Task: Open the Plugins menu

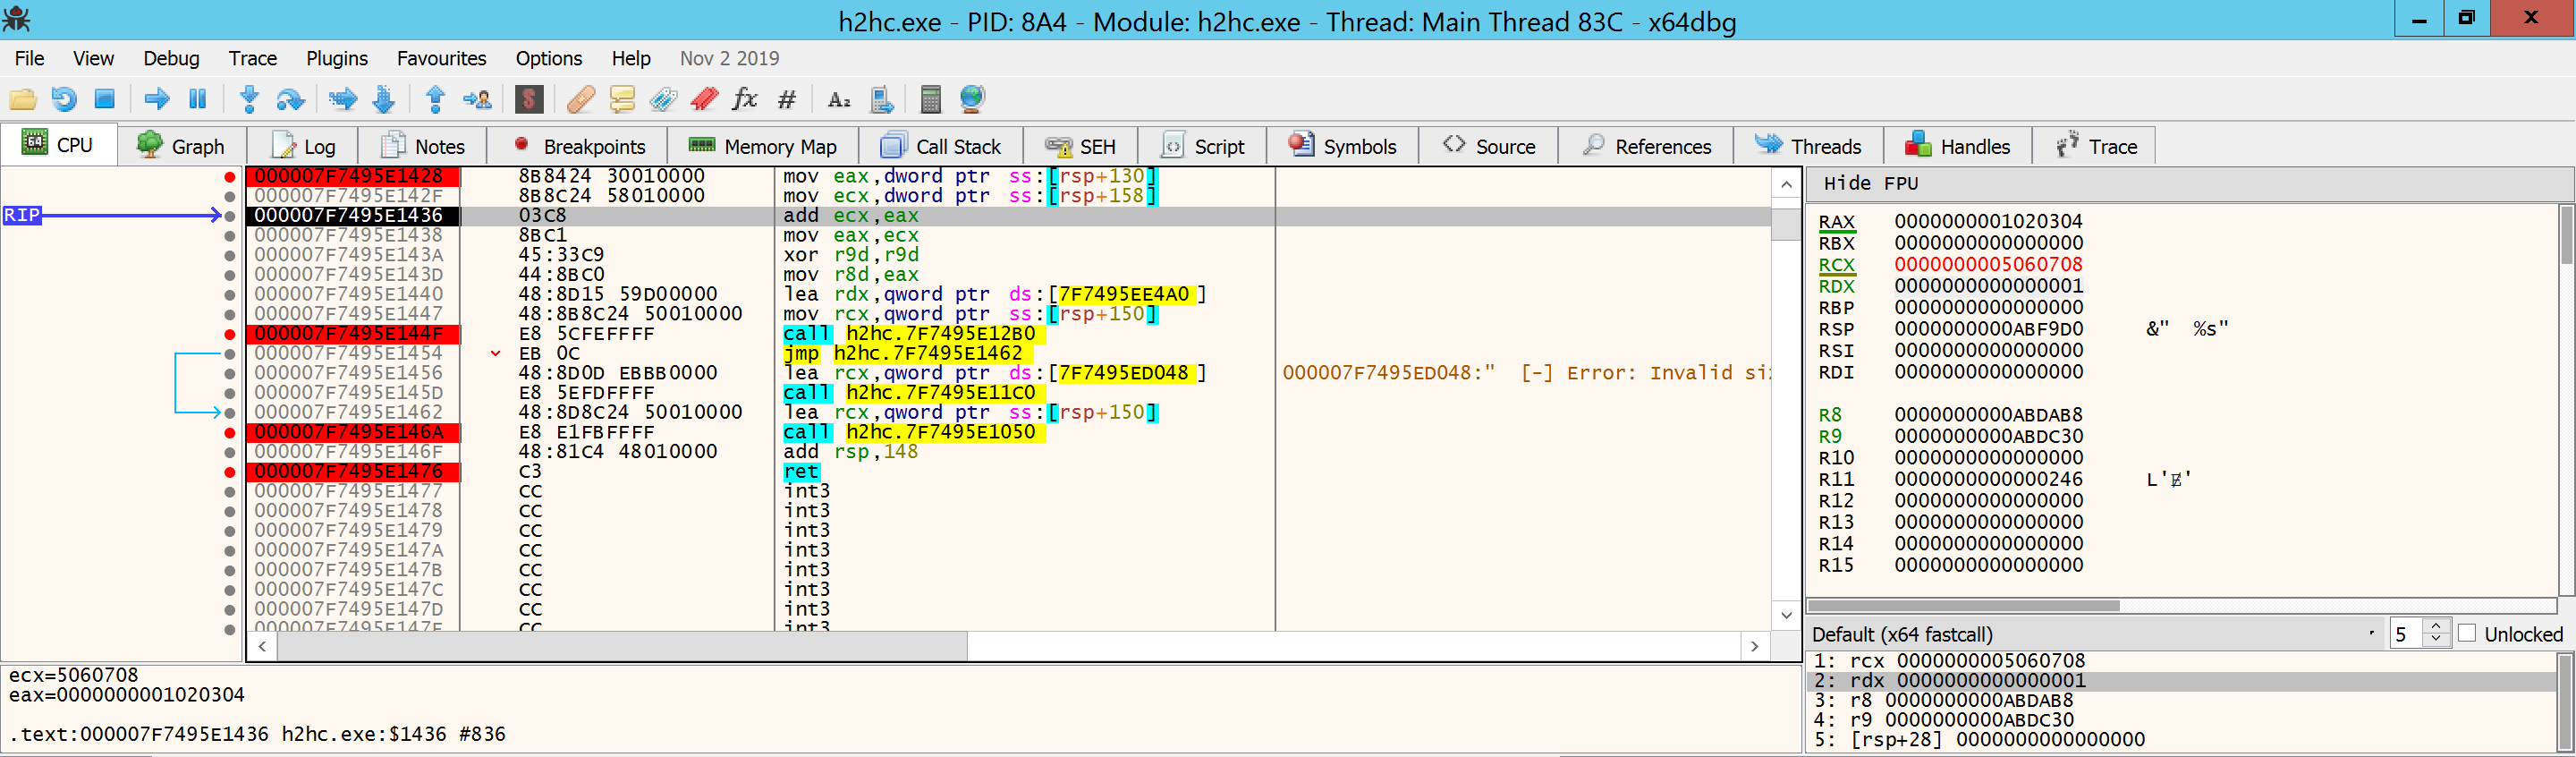Action: (337, 58)
